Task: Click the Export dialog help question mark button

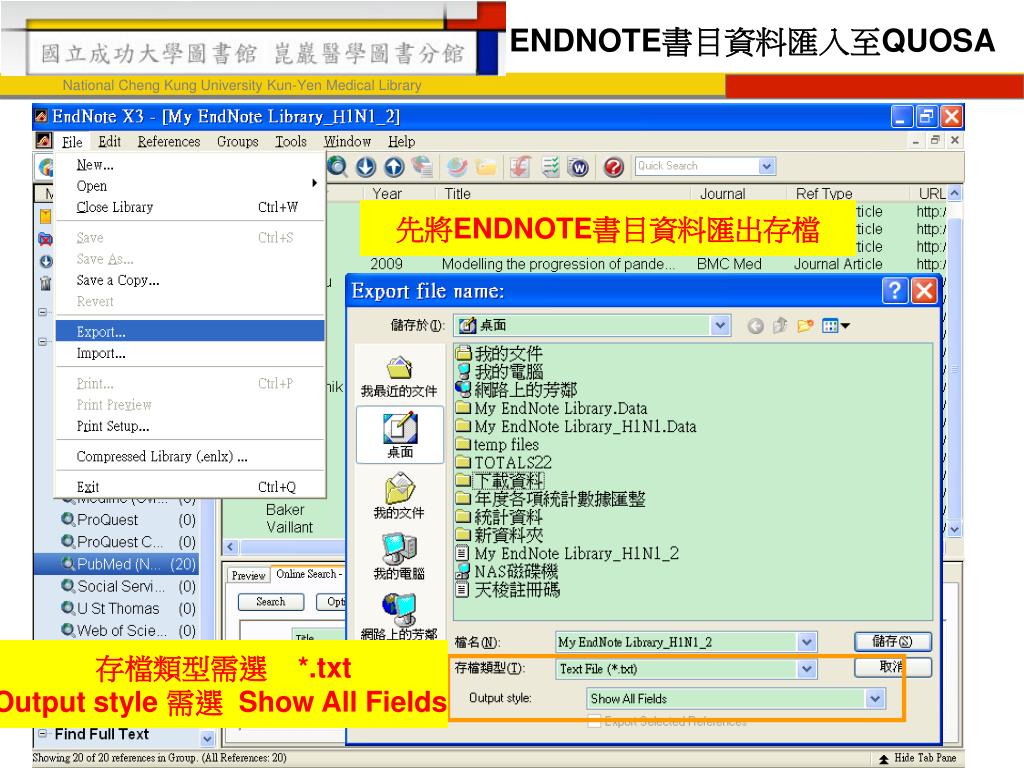Action: 895,291
